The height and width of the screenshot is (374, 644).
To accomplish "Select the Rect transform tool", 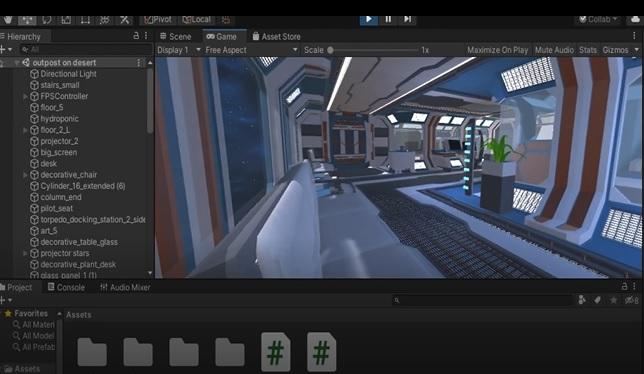I will (x=85, y=20).
